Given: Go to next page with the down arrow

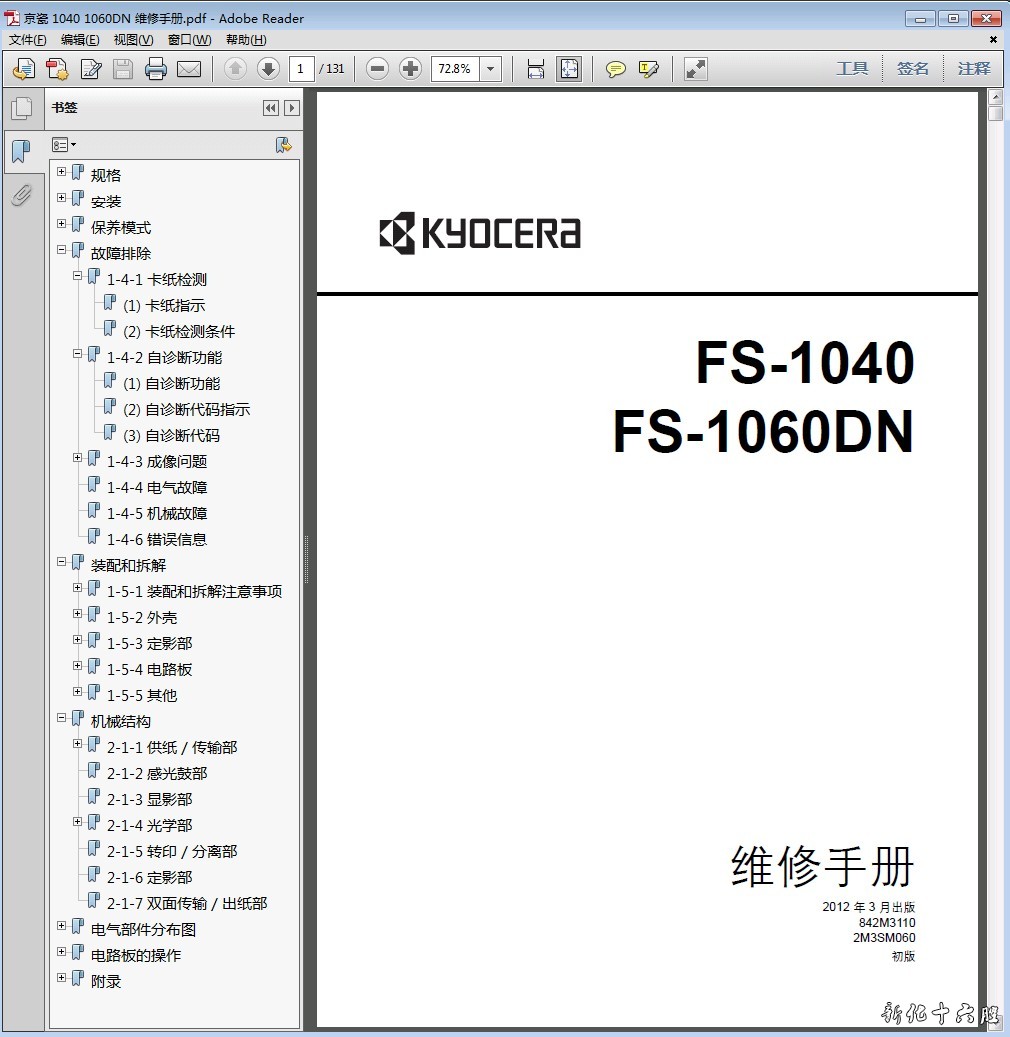Looking at the screenshot, I should point(267,69).
